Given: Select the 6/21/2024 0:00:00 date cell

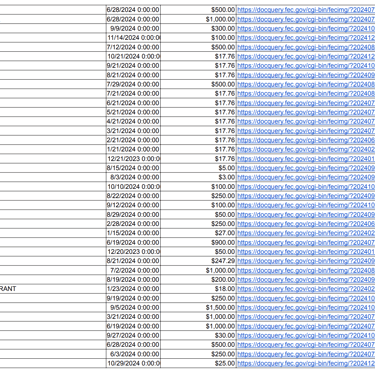Looking at the screenshot, I should [133, 103].
